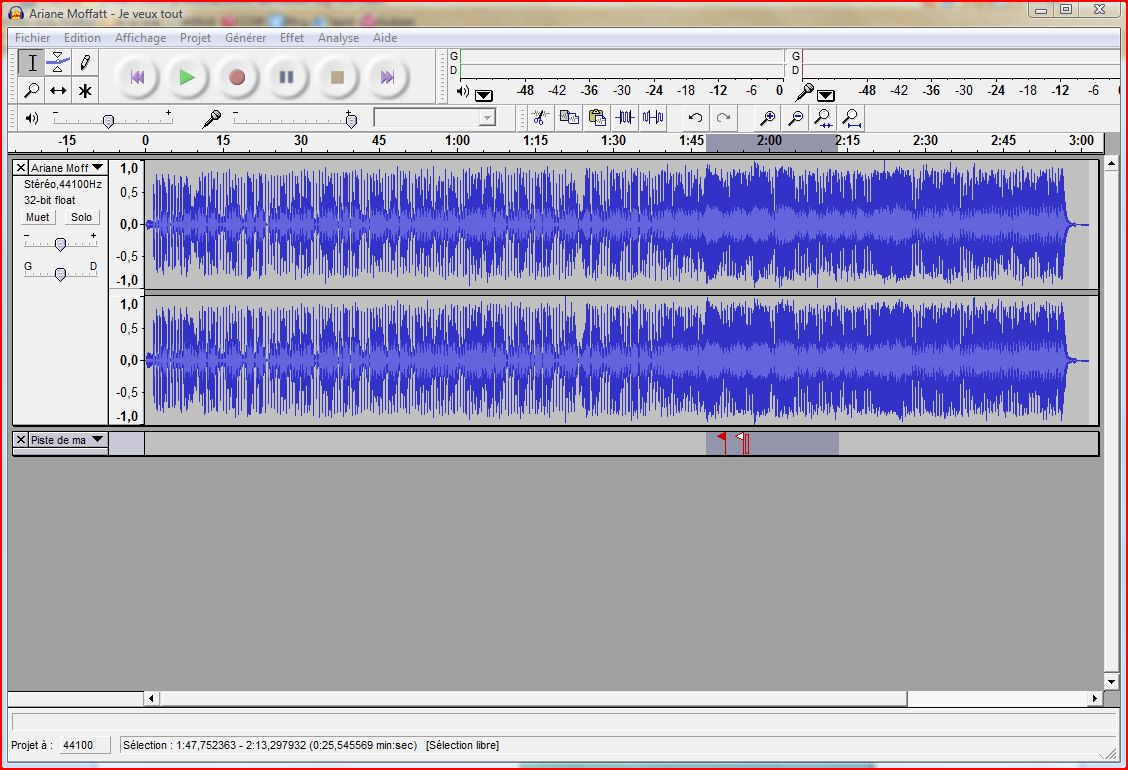1128x770 pixels.
Task: Select the Time Shift tool
Action: [x=58, y=90]
